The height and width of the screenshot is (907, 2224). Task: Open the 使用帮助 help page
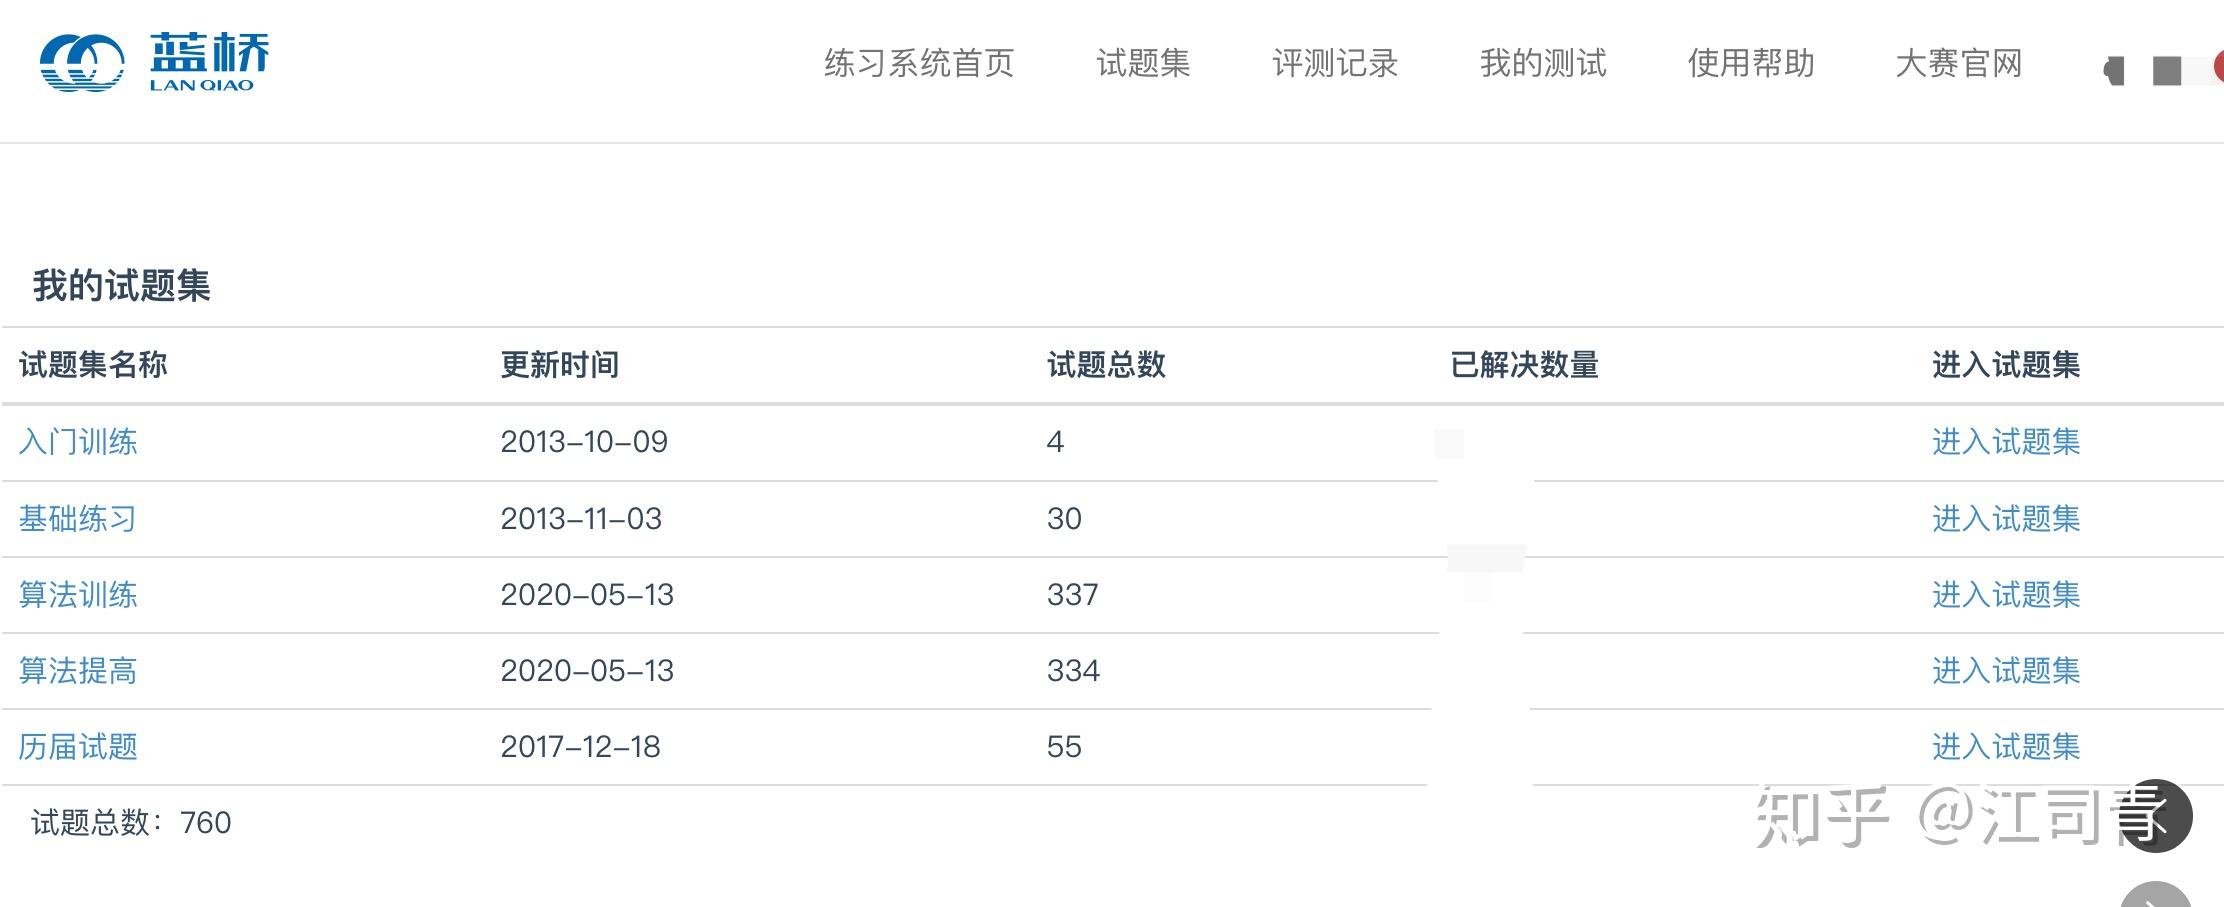tap(1751, 63)
